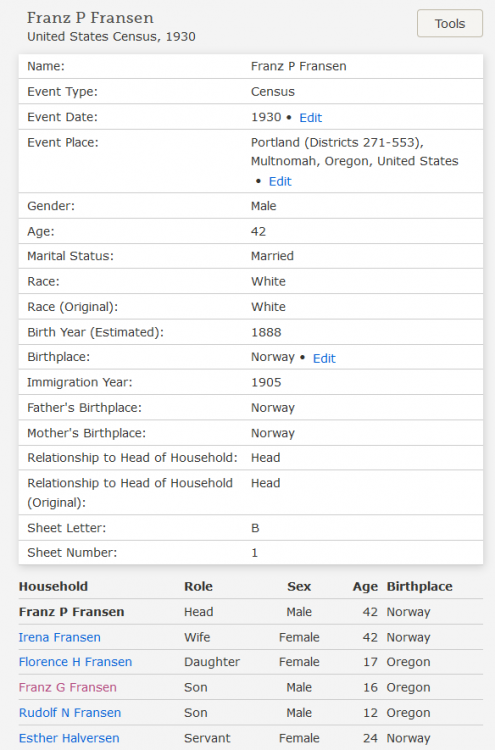The image size is (495, 750).
Task: Open Florence H Fransen's record
Action: (75, 662)
